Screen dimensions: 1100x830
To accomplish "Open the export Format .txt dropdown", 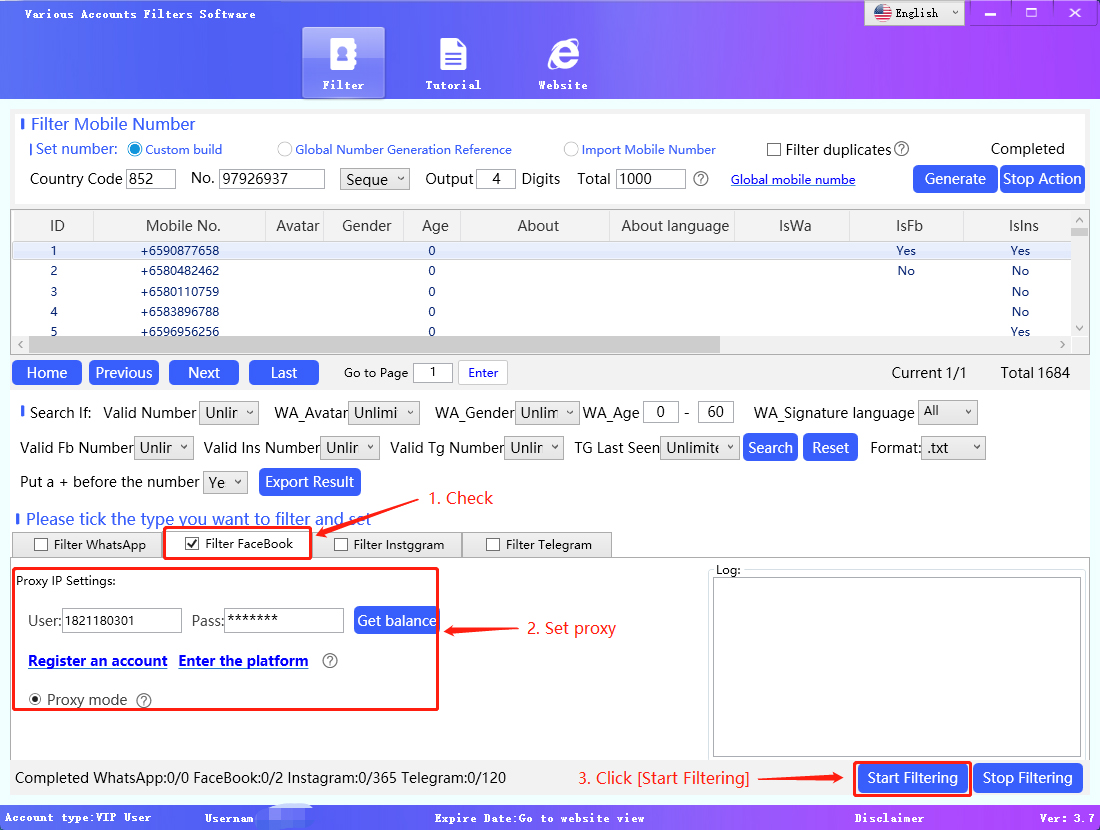I will (953, 448).
